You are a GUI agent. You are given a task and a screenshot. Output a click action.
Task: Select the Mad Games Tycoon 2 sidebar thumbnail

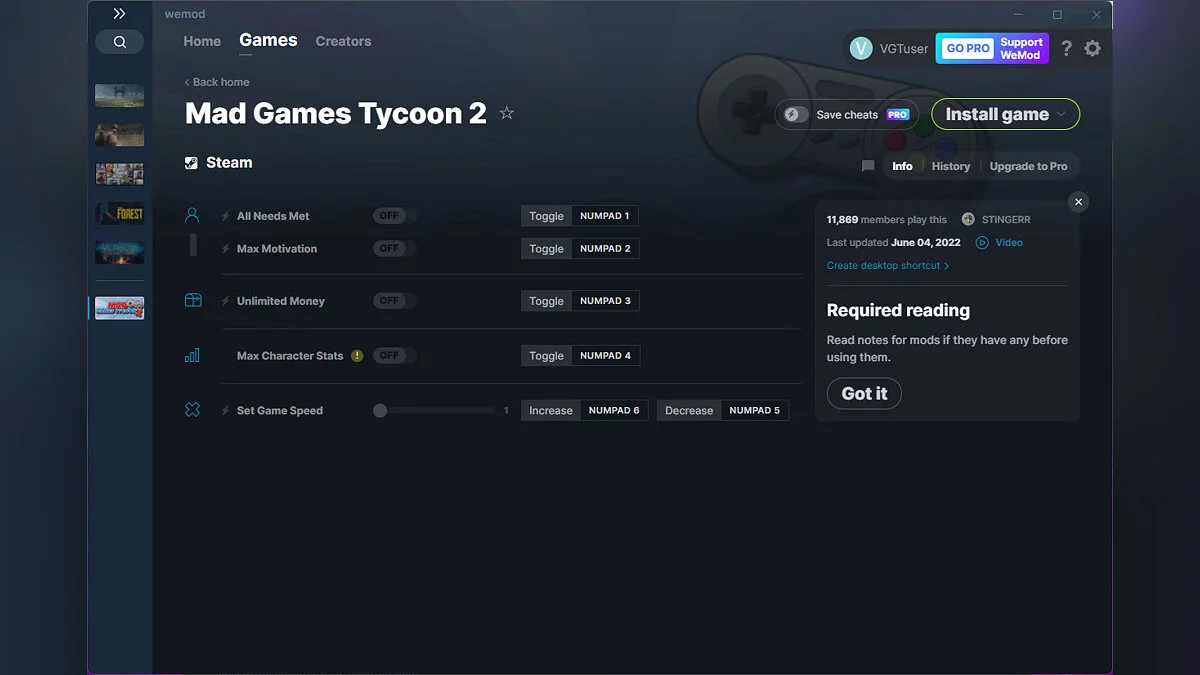pyautogui.click(x=119, y=307)
